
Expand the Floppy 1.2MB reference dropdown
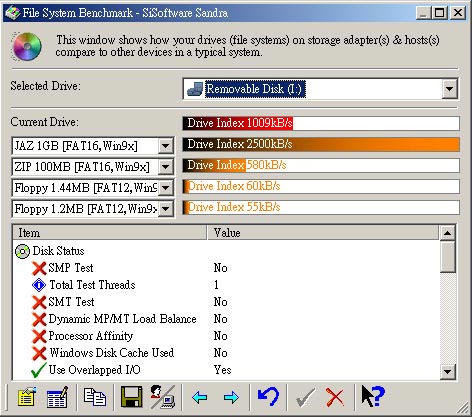pyautogui.click(x=165, y=209)
